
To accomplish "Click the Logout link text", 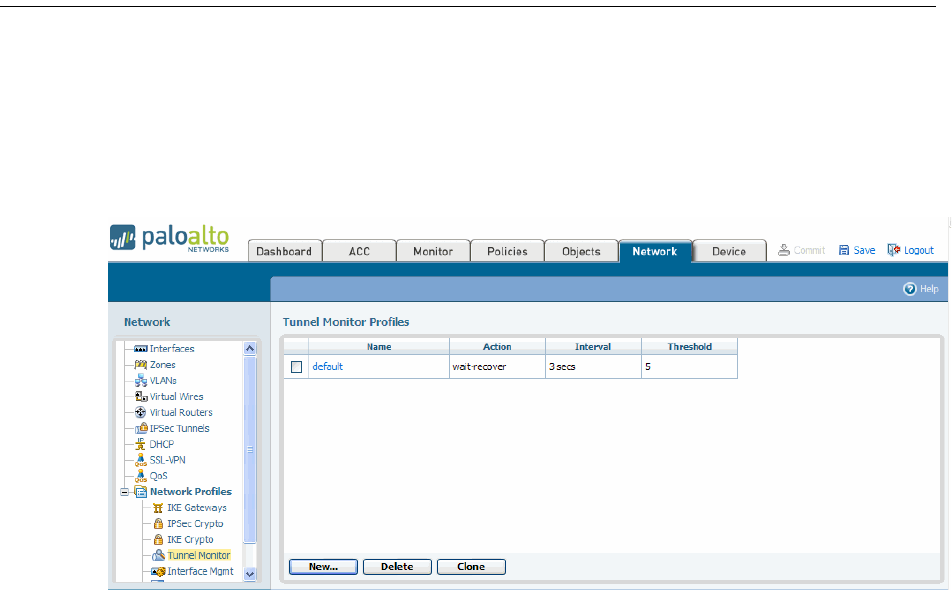I will 919,250.
